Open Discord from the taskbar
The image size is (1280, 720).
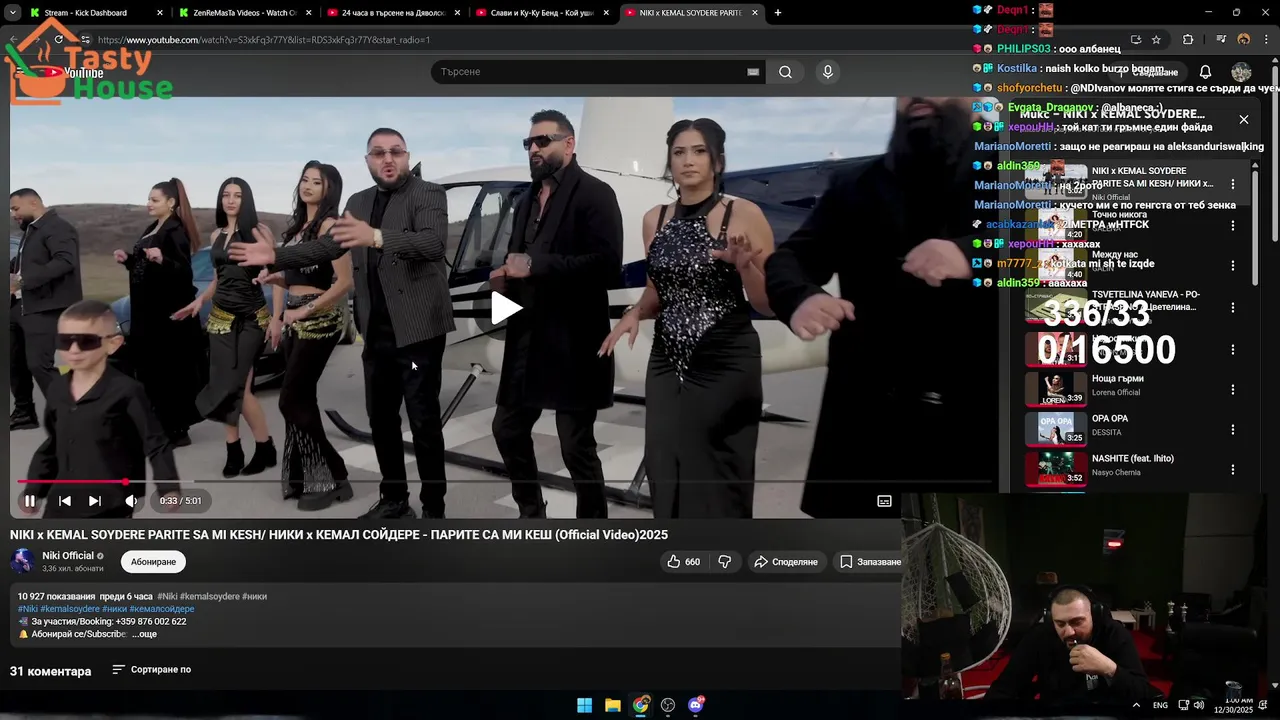click(696, 705)
